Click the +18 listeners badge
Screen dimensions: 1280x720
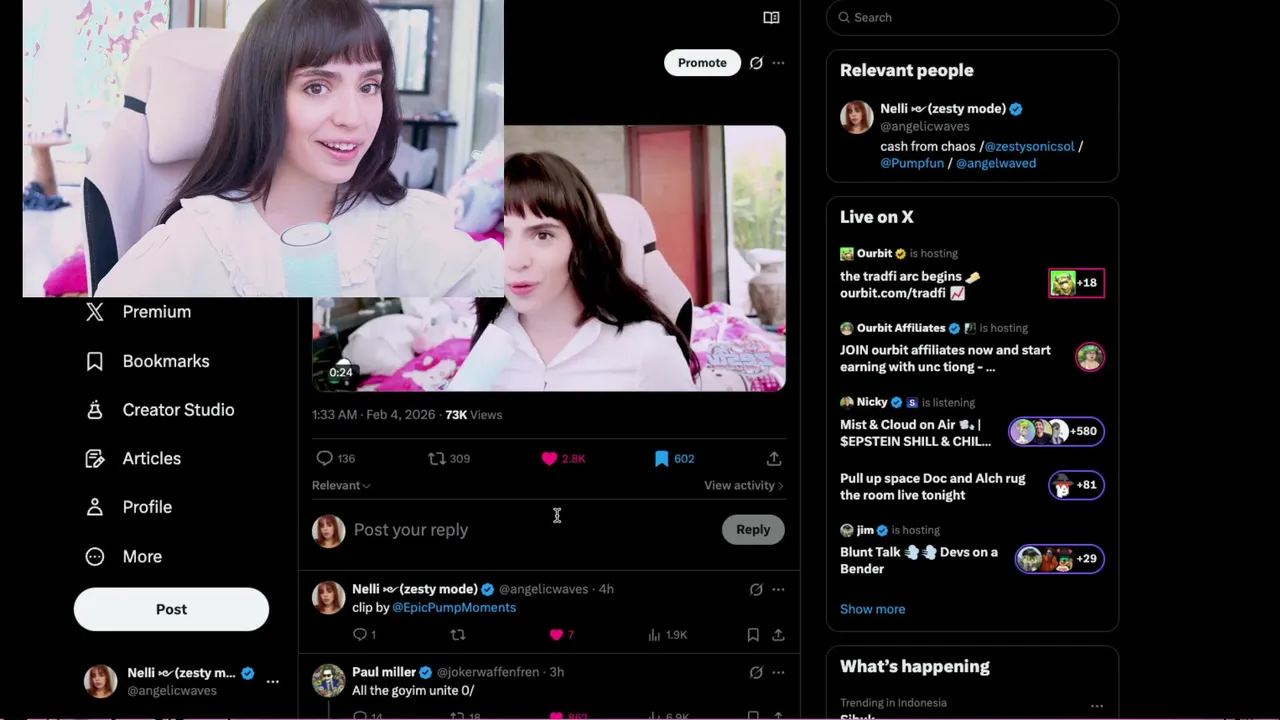(1076, 283)
